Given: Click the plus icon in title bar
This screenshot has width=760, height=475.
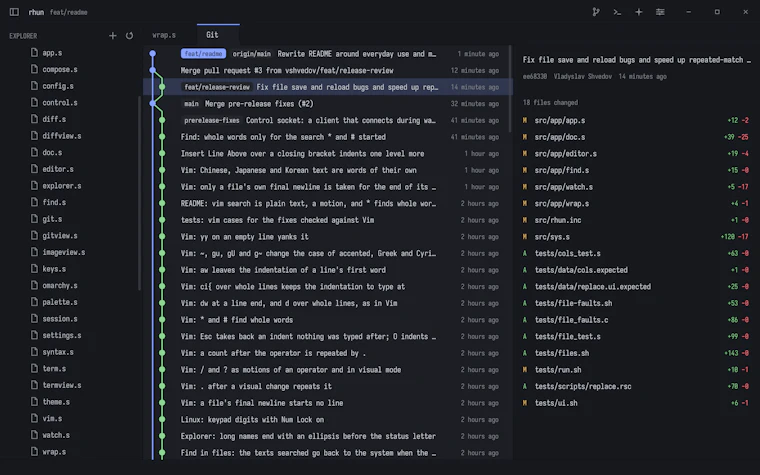Looking at the screenshot, I should (x=639, y=12).
